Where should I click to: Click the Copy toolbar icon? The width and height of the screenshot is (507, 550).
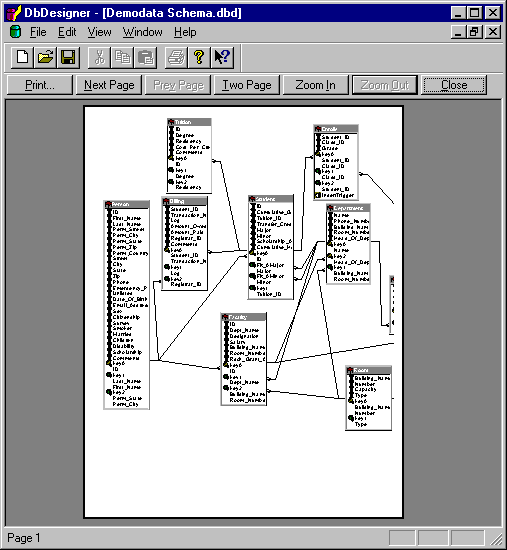coord(122,57)
